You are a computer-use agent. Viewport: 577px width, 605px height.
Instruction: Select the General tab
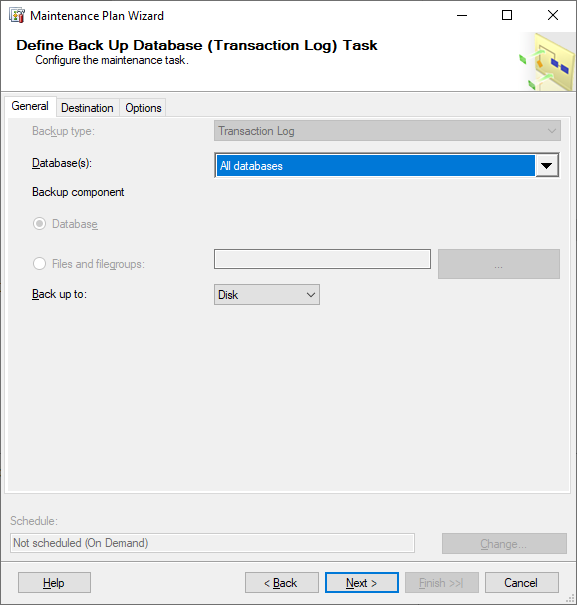click(30, 106)
